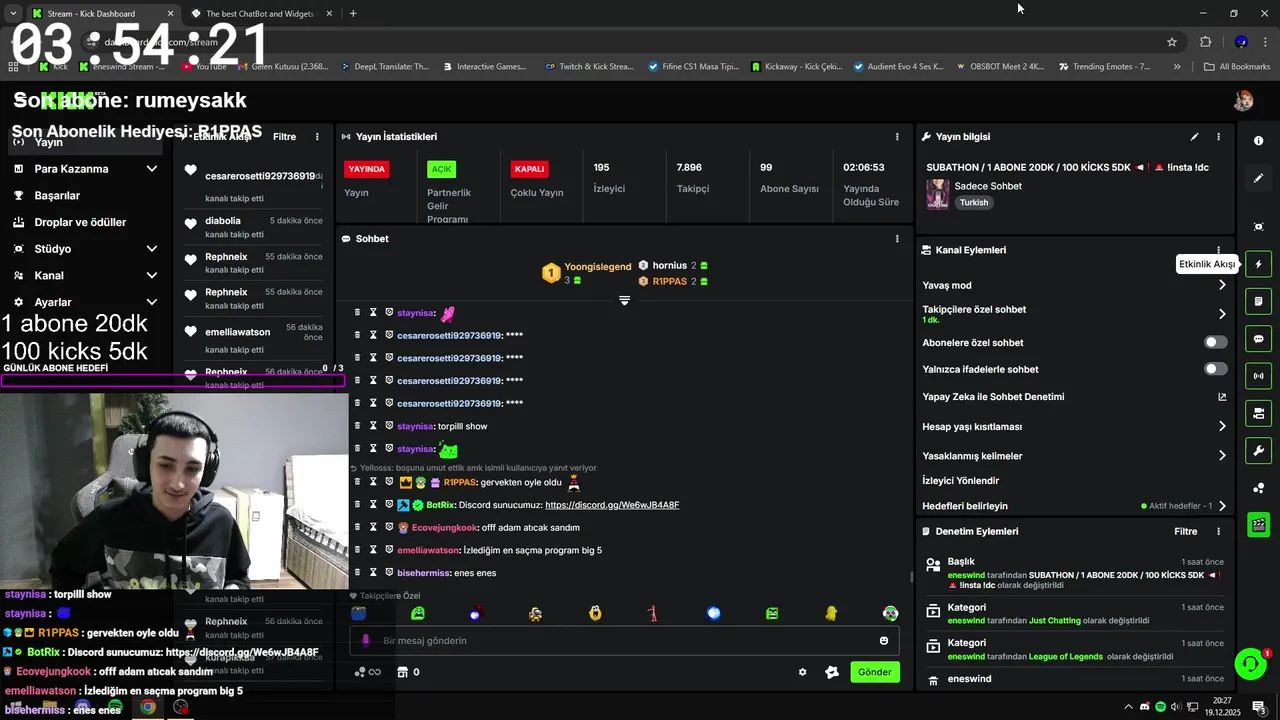Click the info icon in right sidebar
The height and width of the screenshot is (720, 1280).
click(1258, 141)
